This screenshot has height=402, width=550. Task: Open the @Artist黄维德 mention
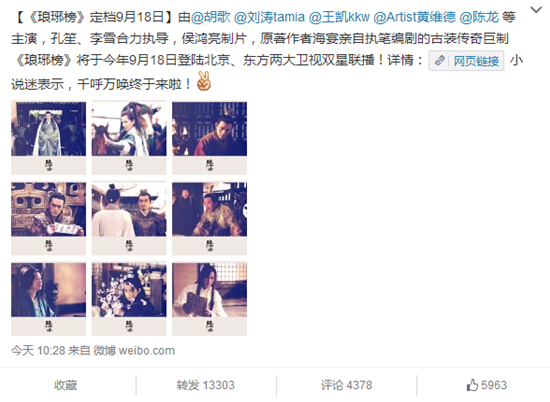click(x=415, y=17)
